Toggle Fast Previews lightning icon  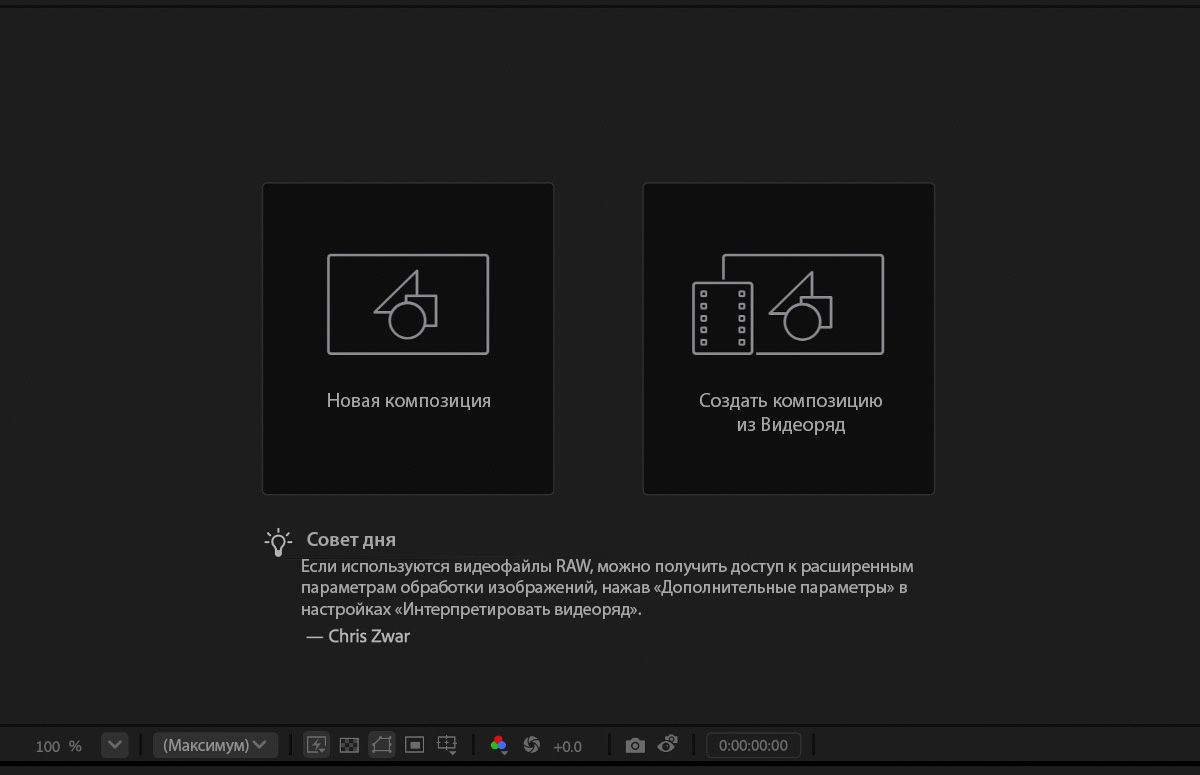pos(317,745)
